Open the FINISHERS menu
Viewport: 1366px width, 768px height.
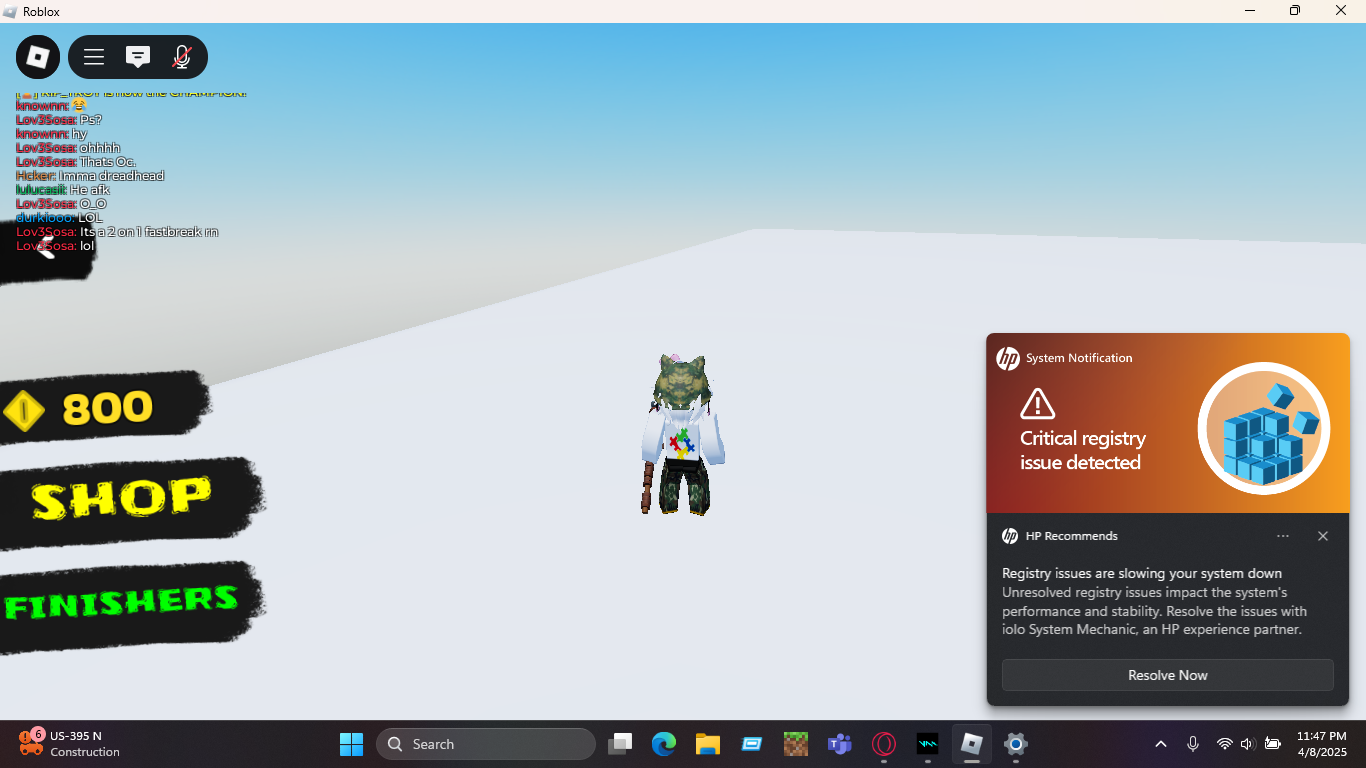click(x=121, y=603)
